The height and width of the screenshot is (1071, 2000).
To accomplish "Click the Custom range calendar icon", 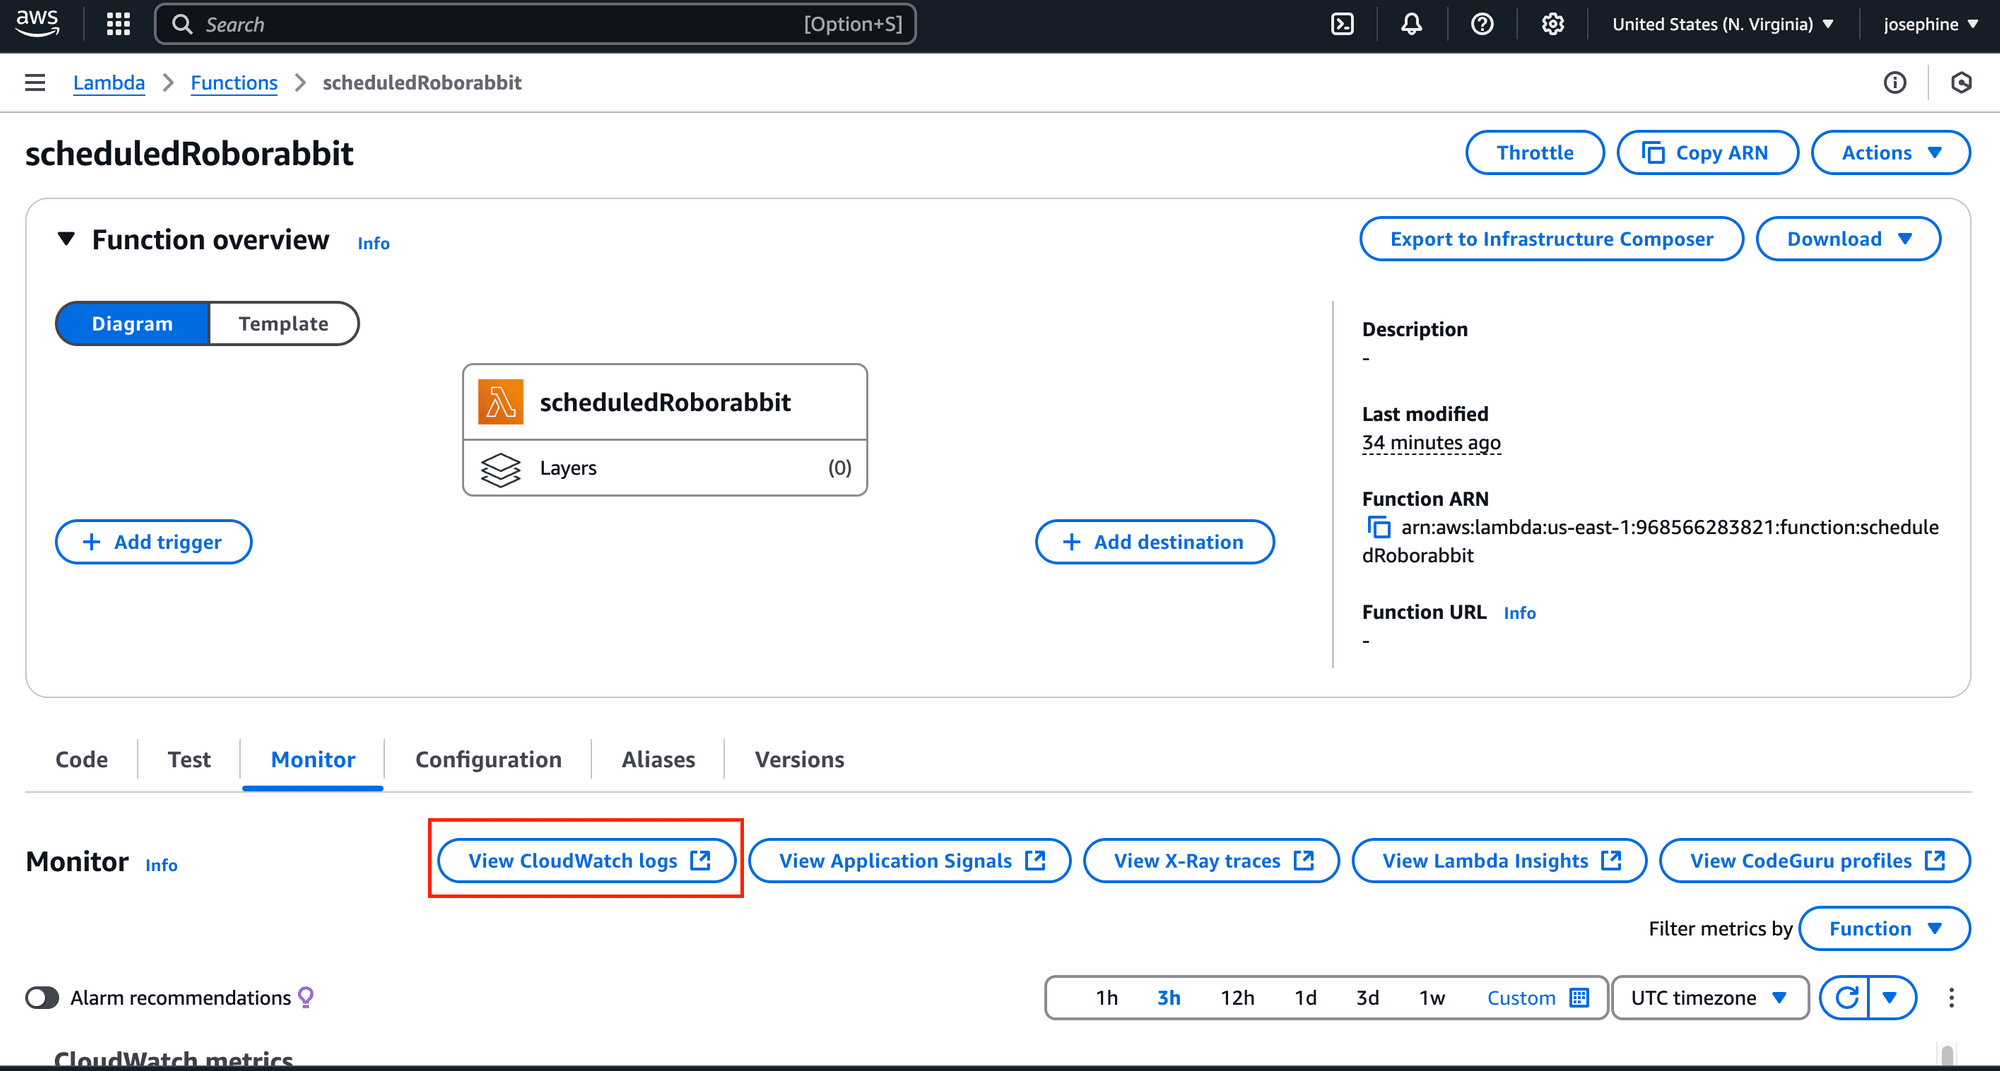I will [1580, 997].
